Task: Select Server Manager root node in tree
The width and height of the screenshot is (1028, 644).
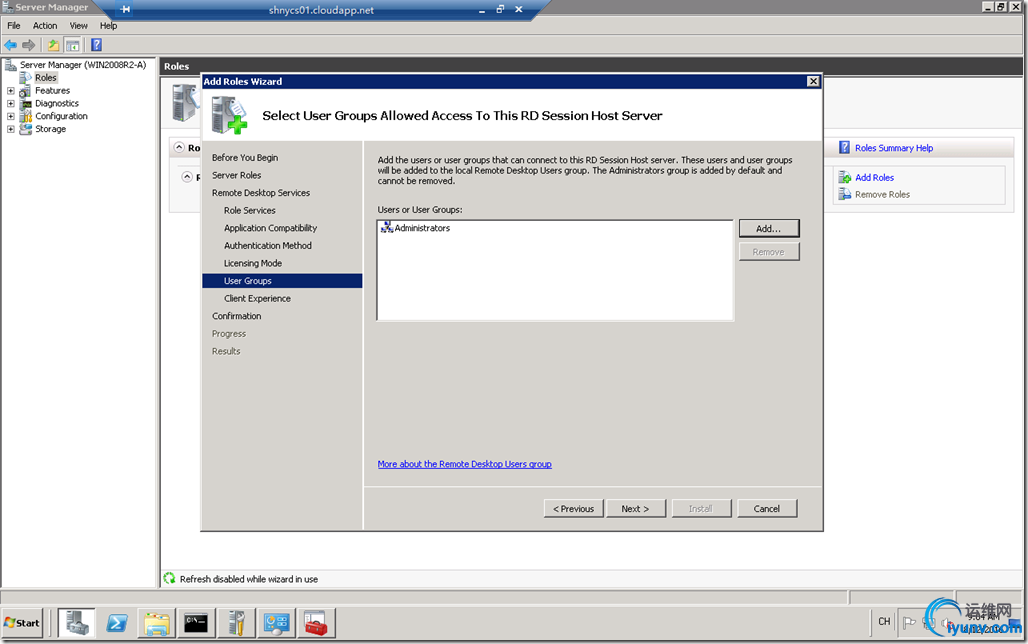Action: (83, 65)
